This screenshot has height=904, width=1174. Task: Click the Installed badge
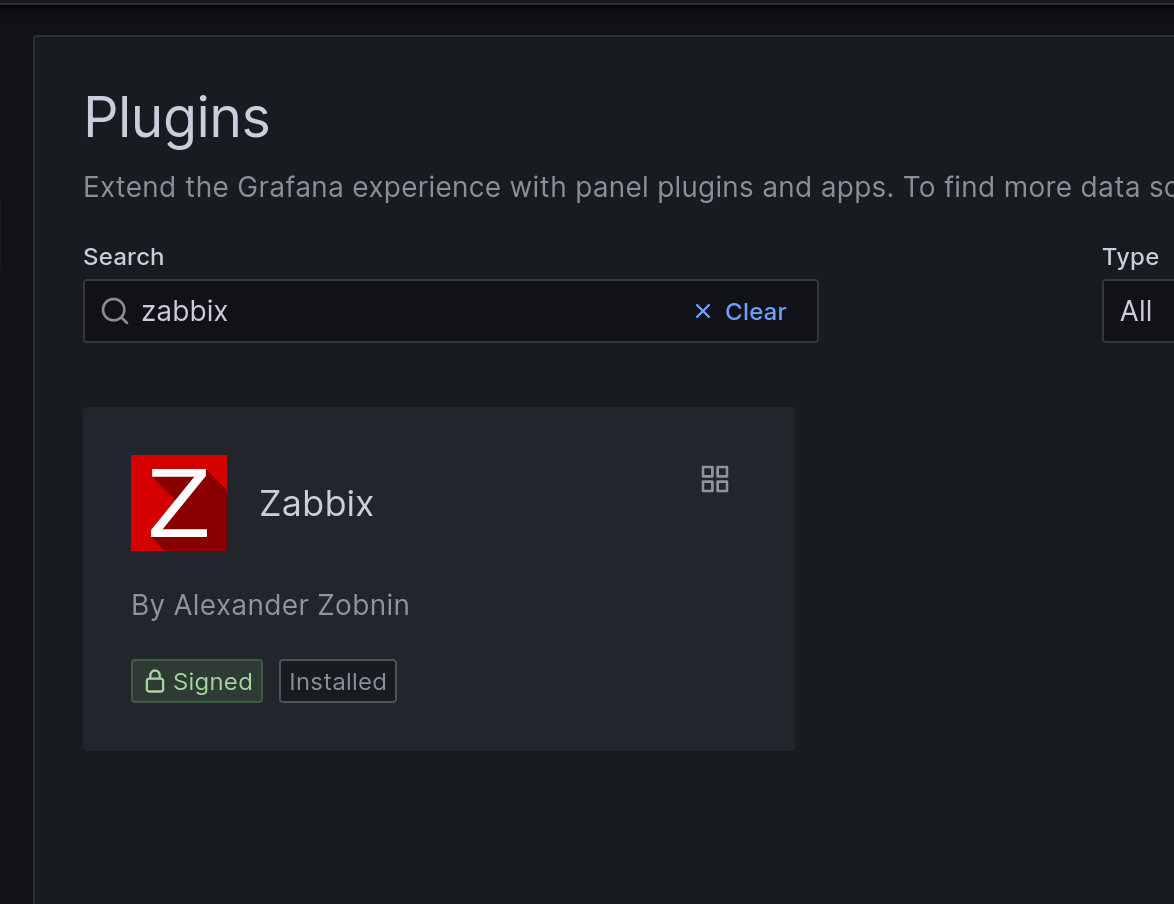point(338,682)
